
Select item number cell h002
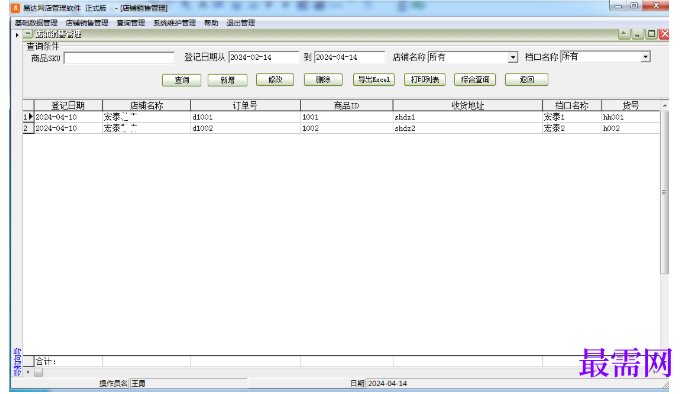631,128
